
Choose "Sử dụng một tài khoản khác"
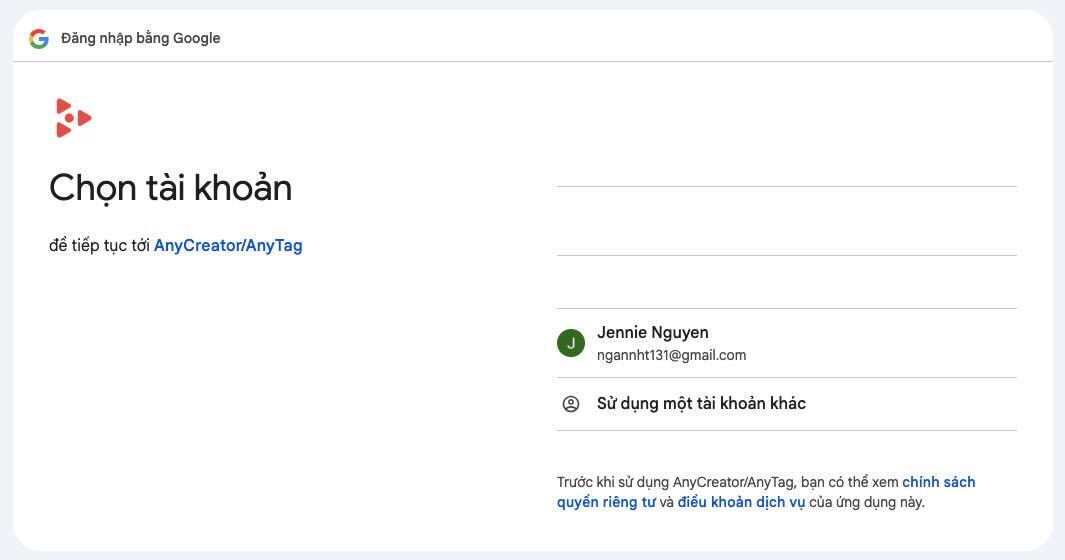click(x=701, y=404)
